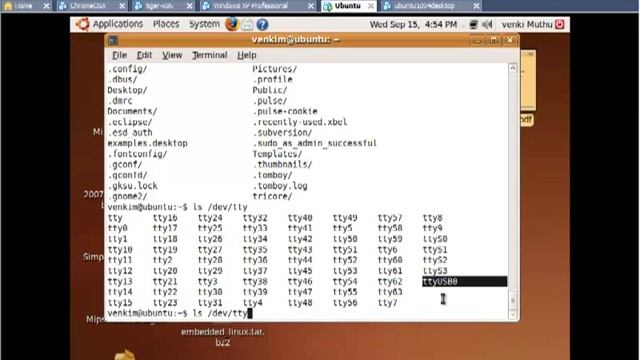Close the Windows XP Professional tab
640x360 pixels.
(311, 6)
